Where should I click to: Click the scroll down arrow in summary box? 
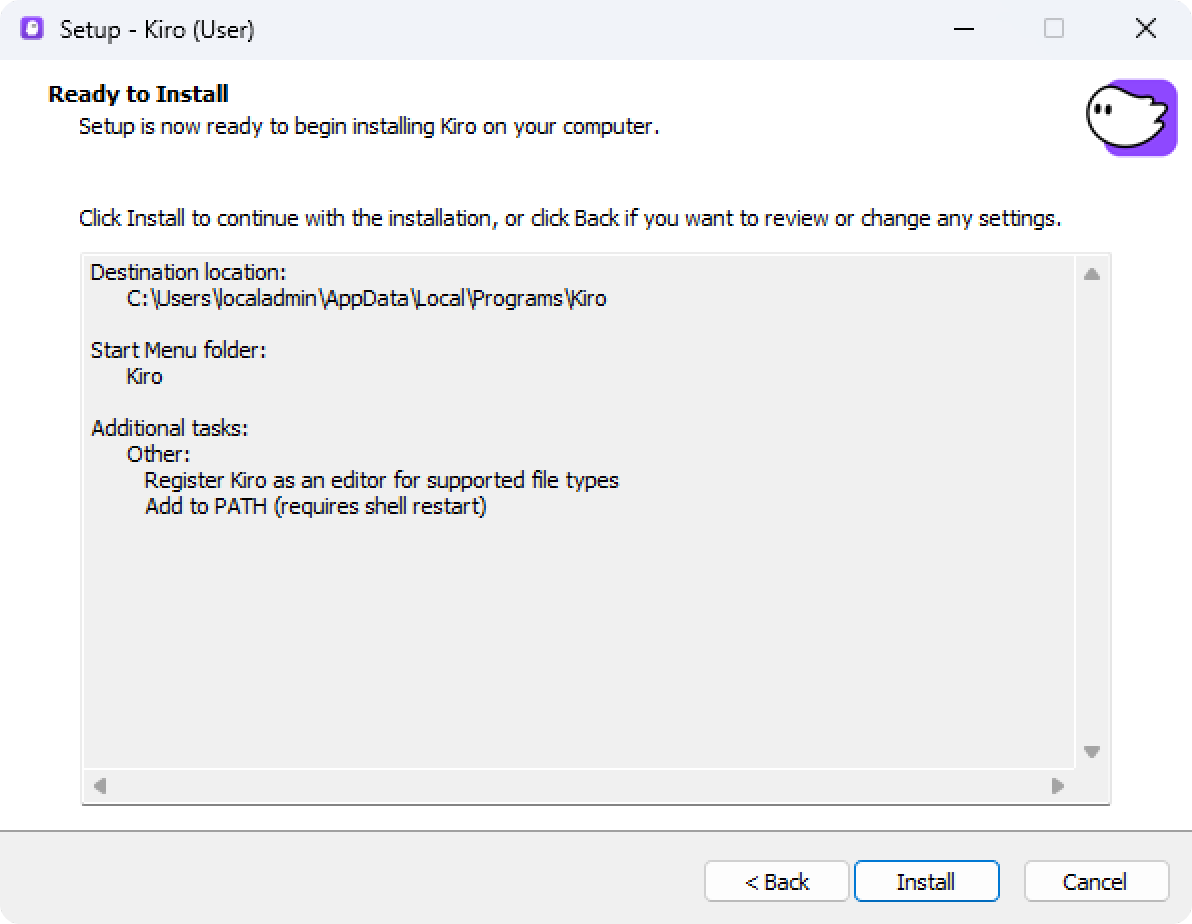click(1092, 751)
